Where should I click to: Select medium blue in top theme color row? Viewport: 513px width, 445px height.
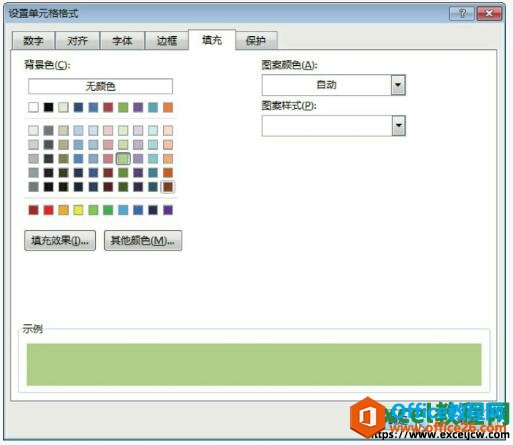(93, 107)
